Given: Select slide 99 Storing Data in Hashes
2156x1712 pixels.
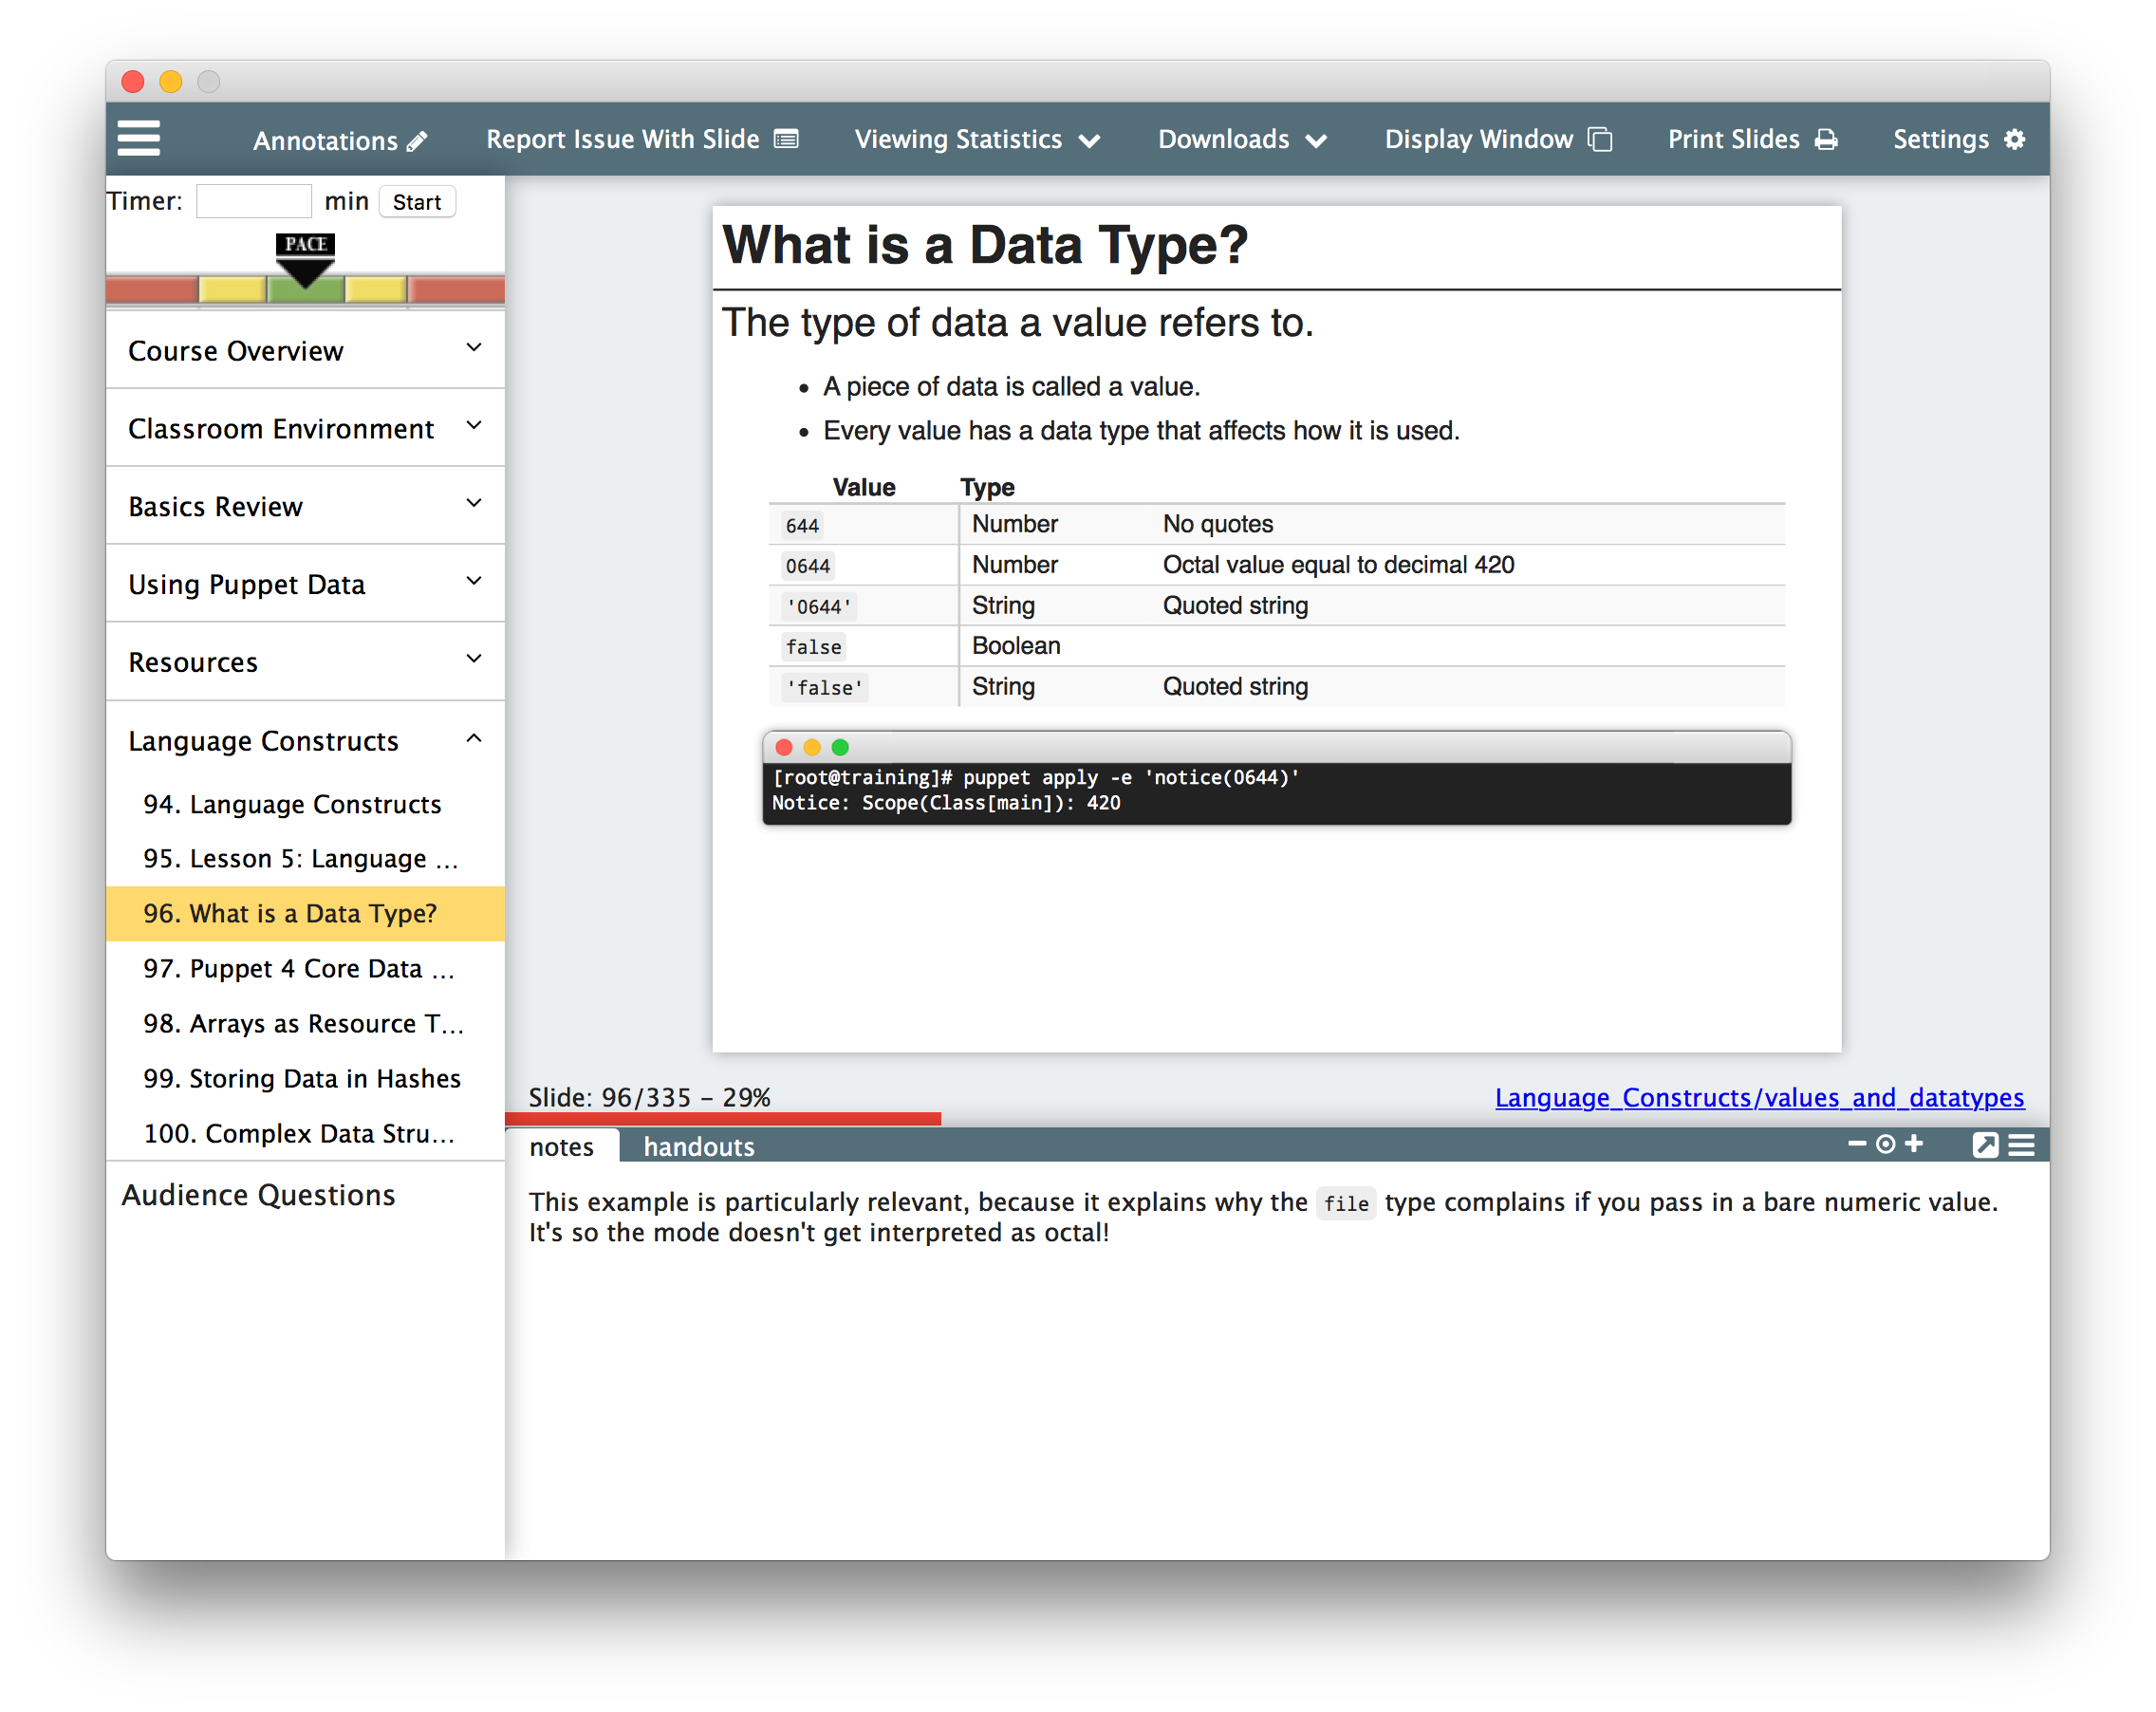Looking at the screenshot, I should [307, 1076].
